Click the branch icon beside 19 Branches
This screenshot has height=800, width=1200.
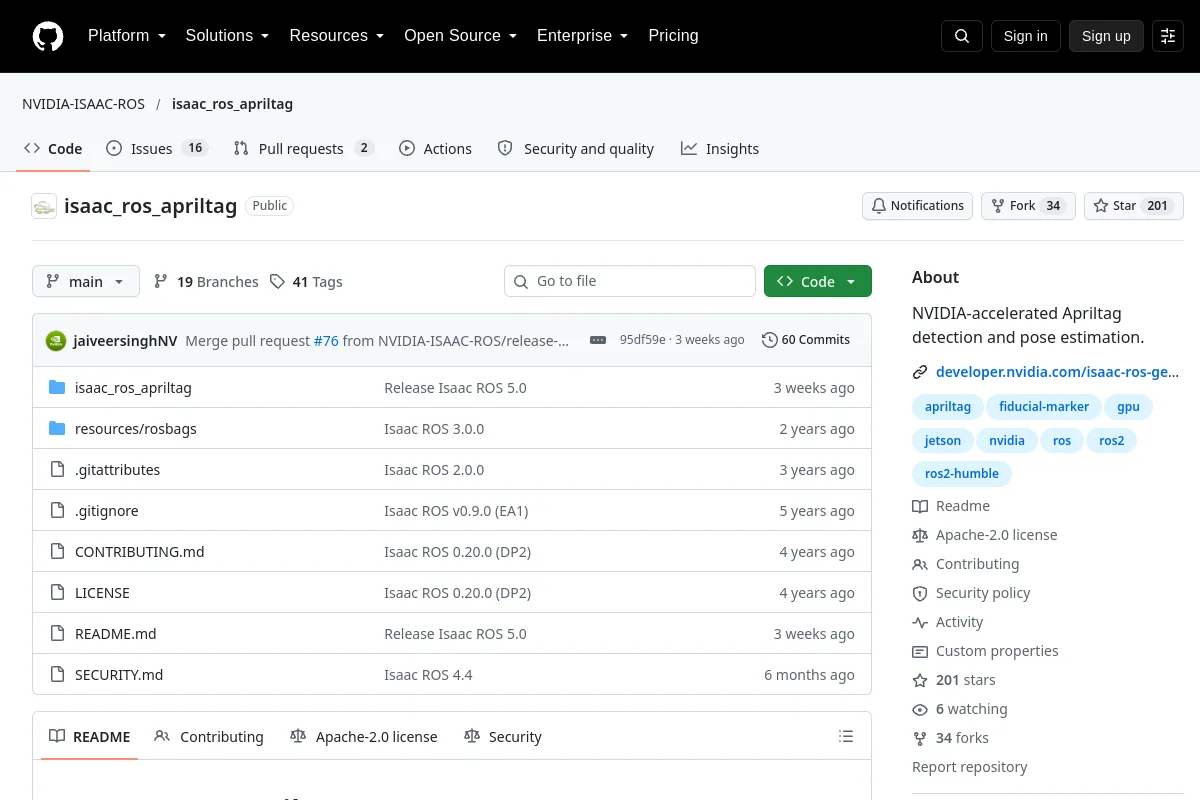coord(161,282)
